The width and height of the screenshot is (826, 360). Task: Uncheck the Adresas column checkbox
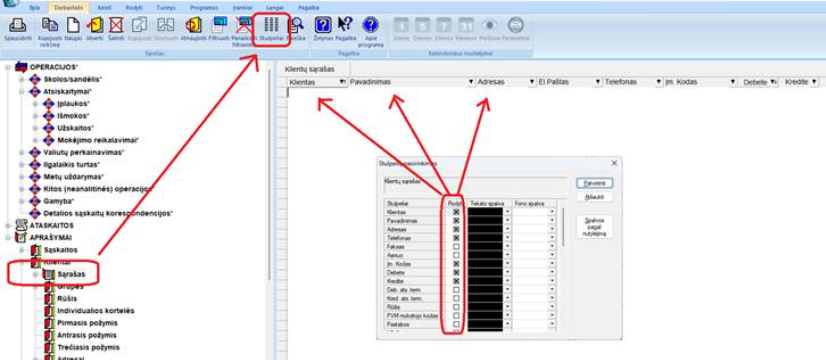tap(456, 229)
